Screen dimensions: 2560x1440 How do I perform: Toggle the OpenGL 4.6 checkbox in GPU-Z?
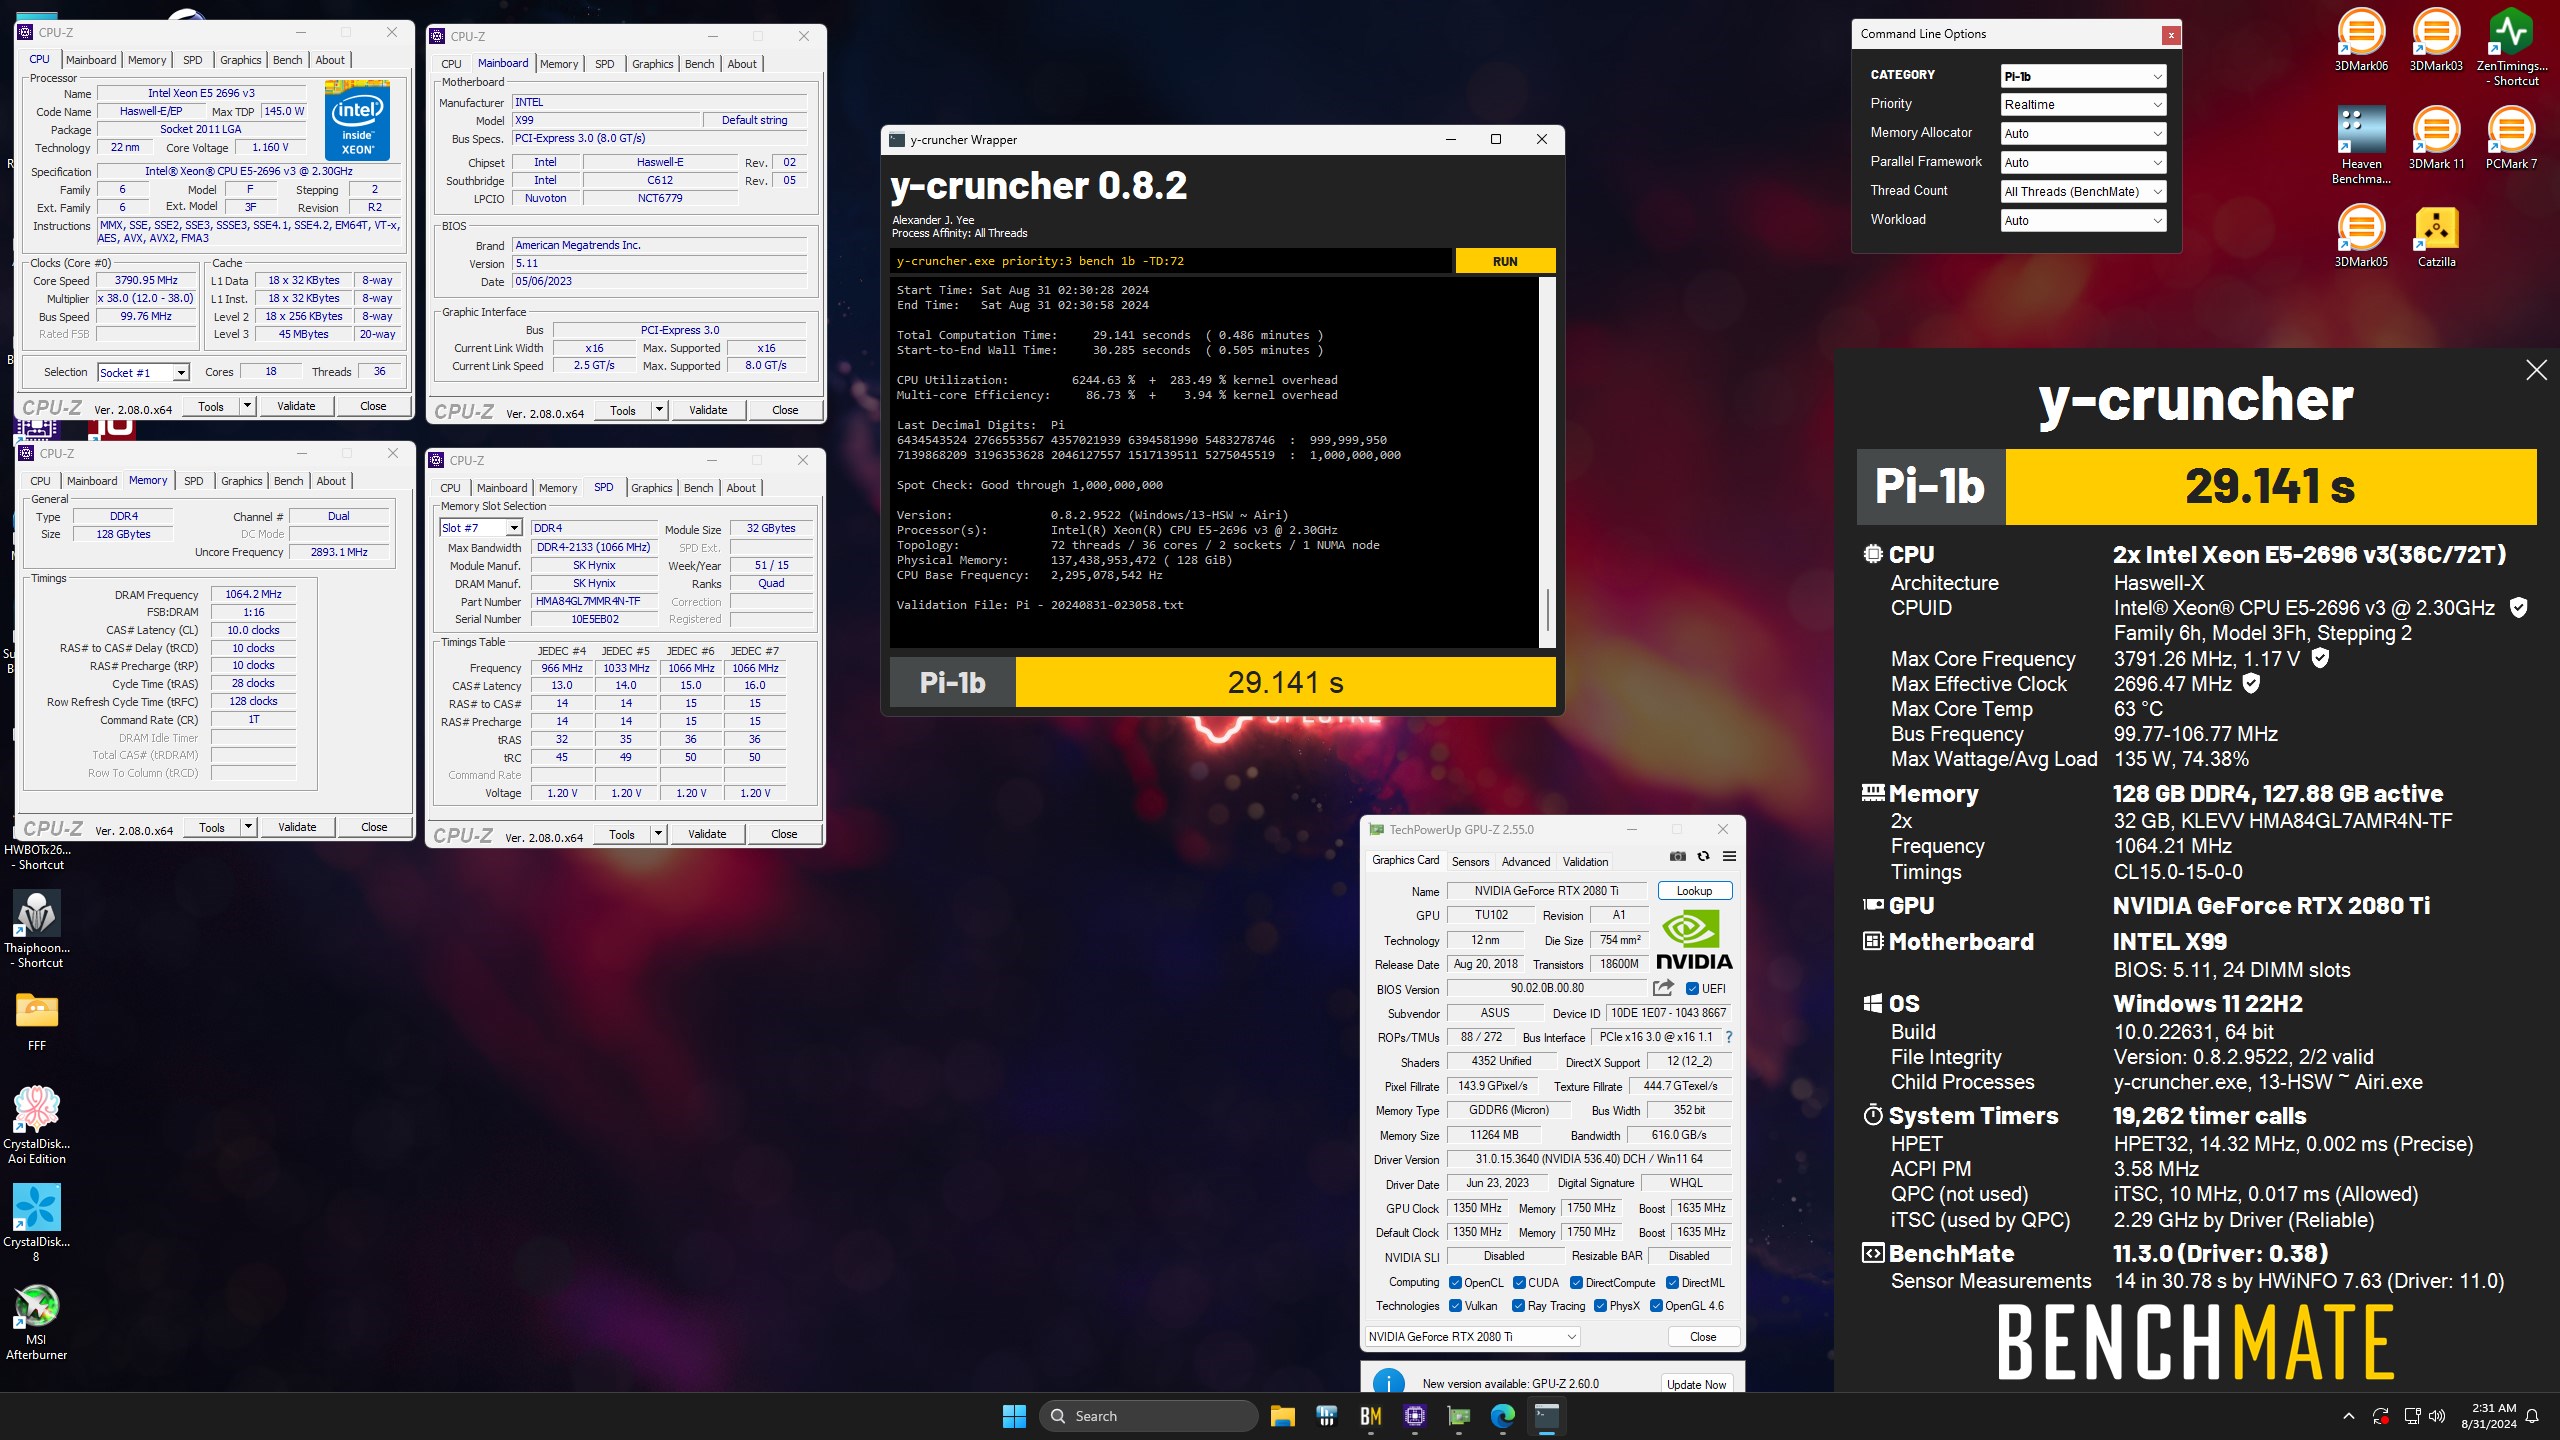(x=1656, y=1306)
